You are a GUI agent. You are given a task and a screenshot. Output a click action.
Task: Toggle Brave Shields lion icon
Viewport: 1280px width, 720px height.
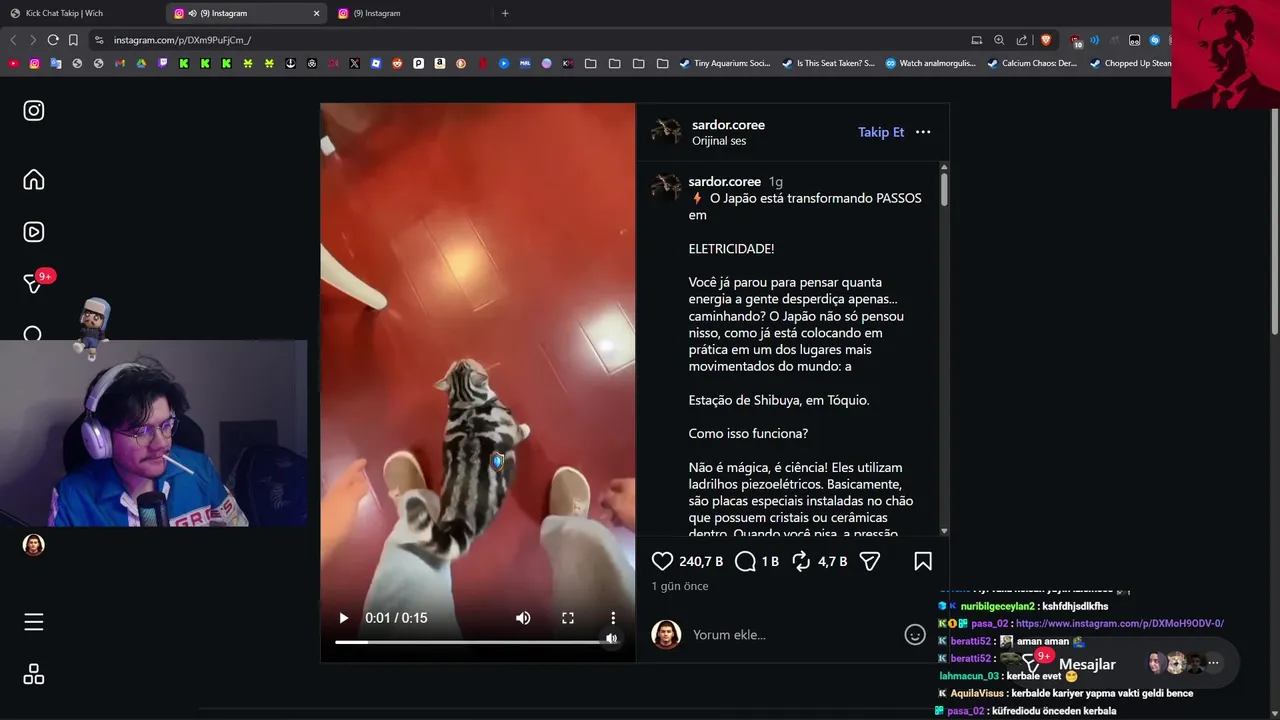[1046, 40]
